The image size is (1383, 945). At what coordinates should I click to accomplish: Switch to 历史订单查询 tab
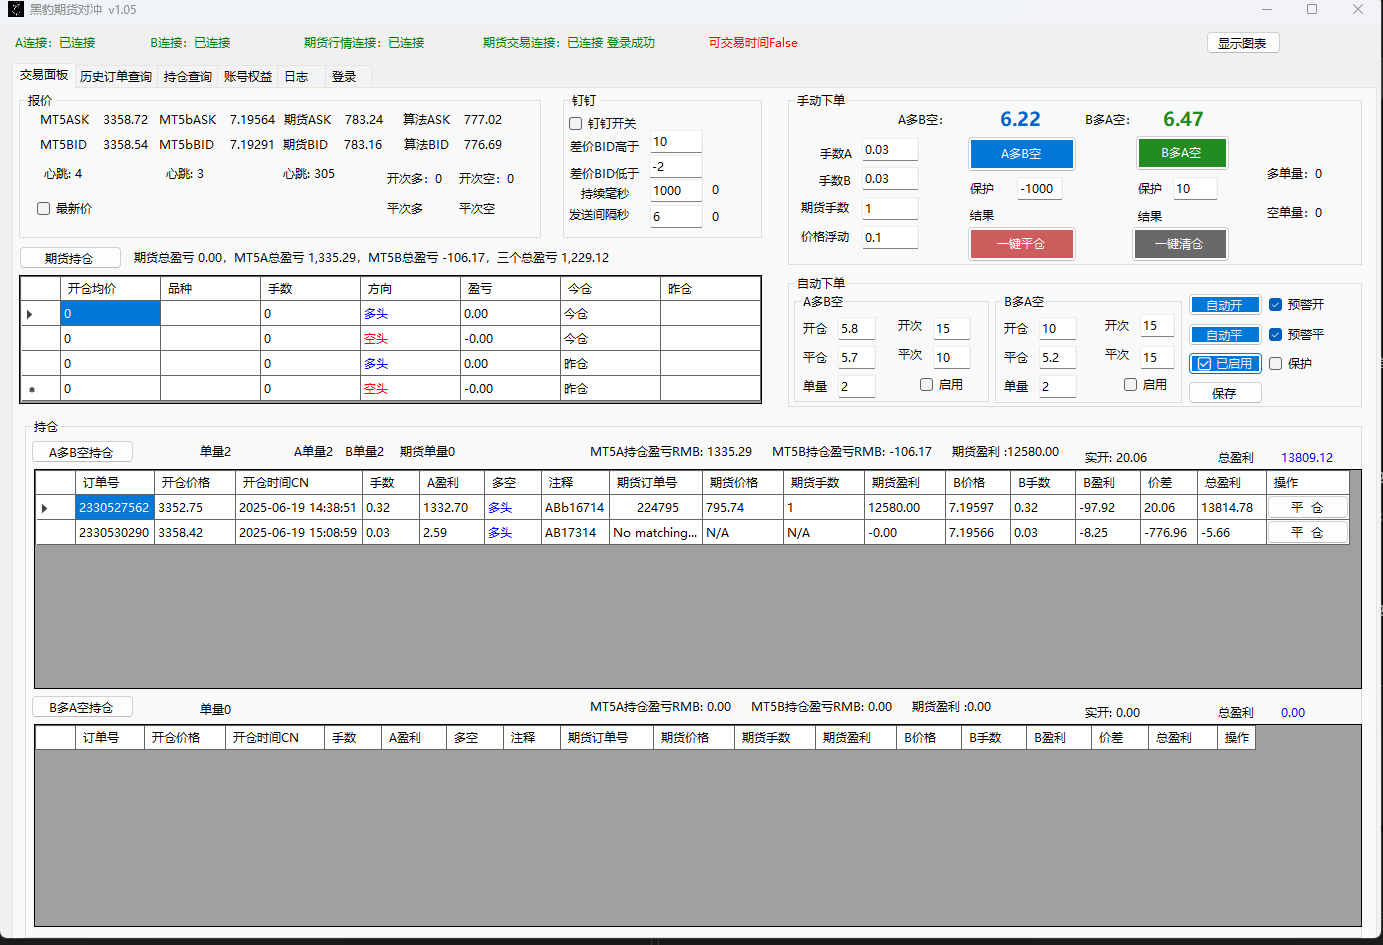coord(116,77)
